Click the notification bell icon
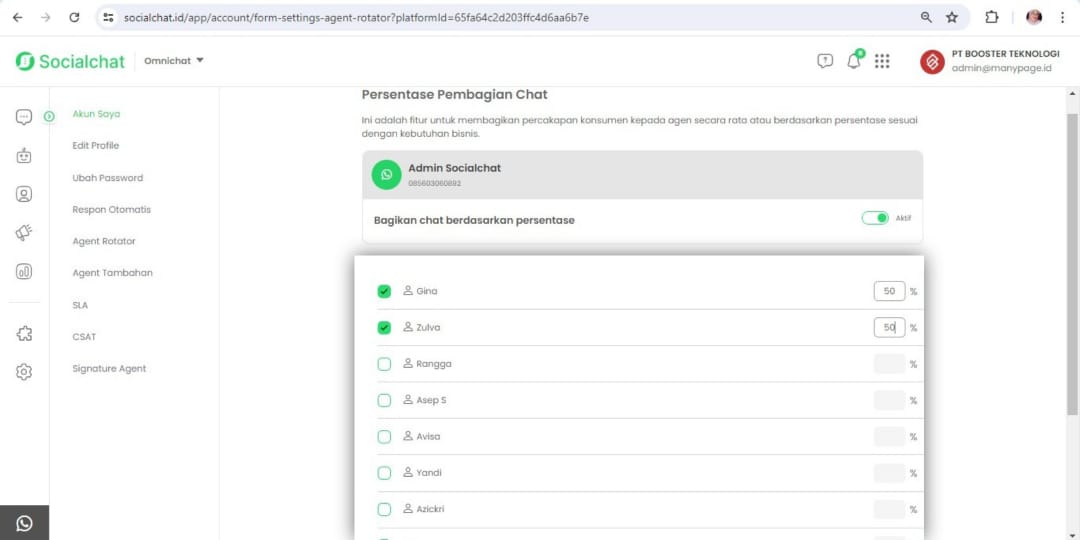Image resolution: width=1080 pixels, height=540 pixels. click(x=853, y=61)
